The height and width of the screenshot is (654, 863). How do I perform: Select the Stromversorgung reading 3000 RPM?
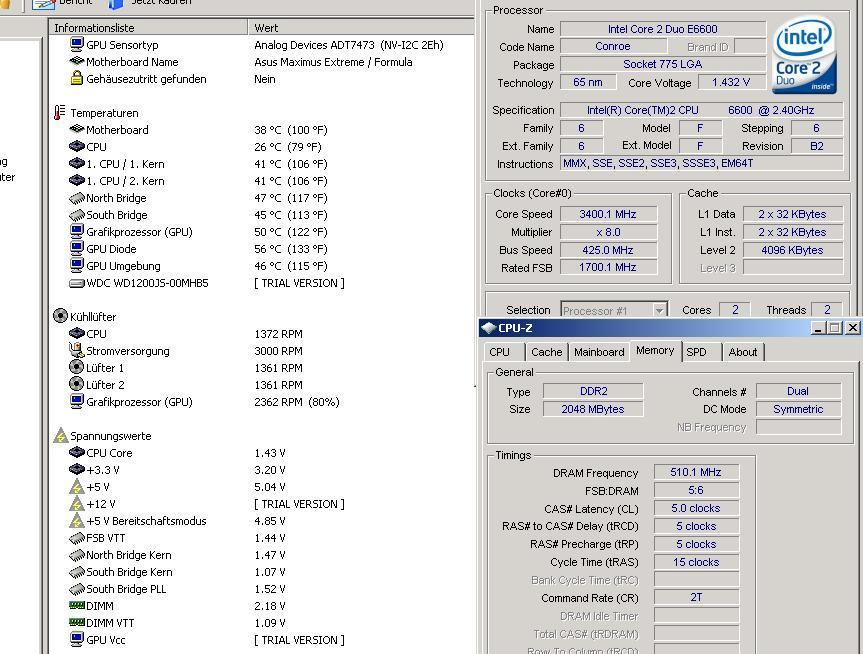point(278,351)
